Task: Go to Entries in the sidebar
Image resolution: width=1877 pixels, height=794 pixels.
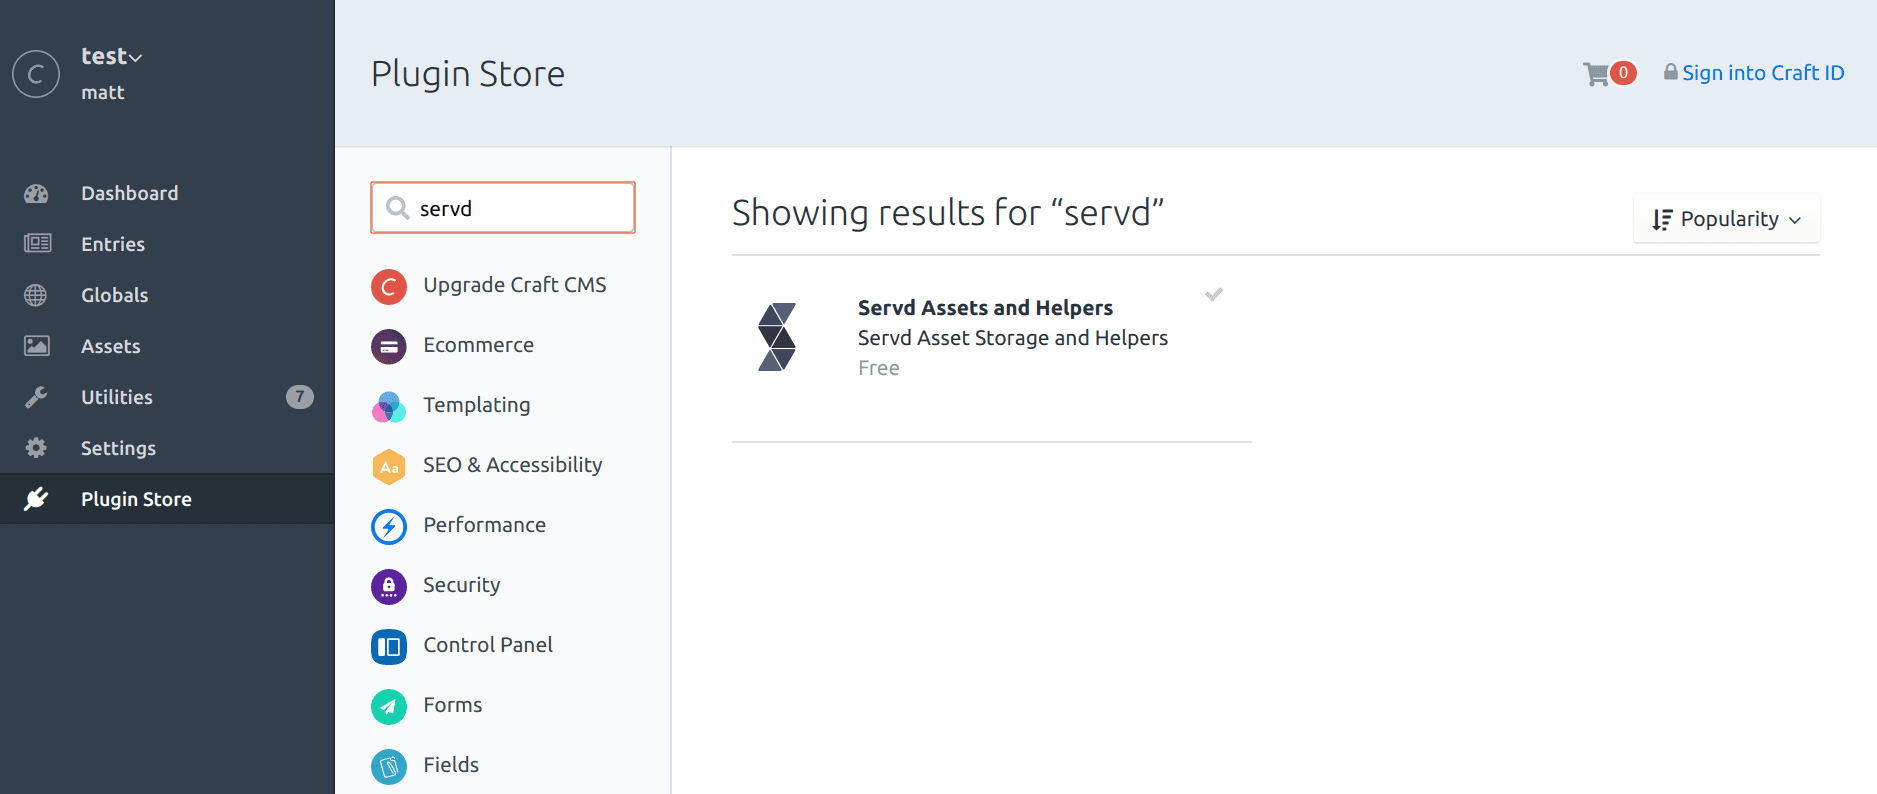Action: (113, 245)
